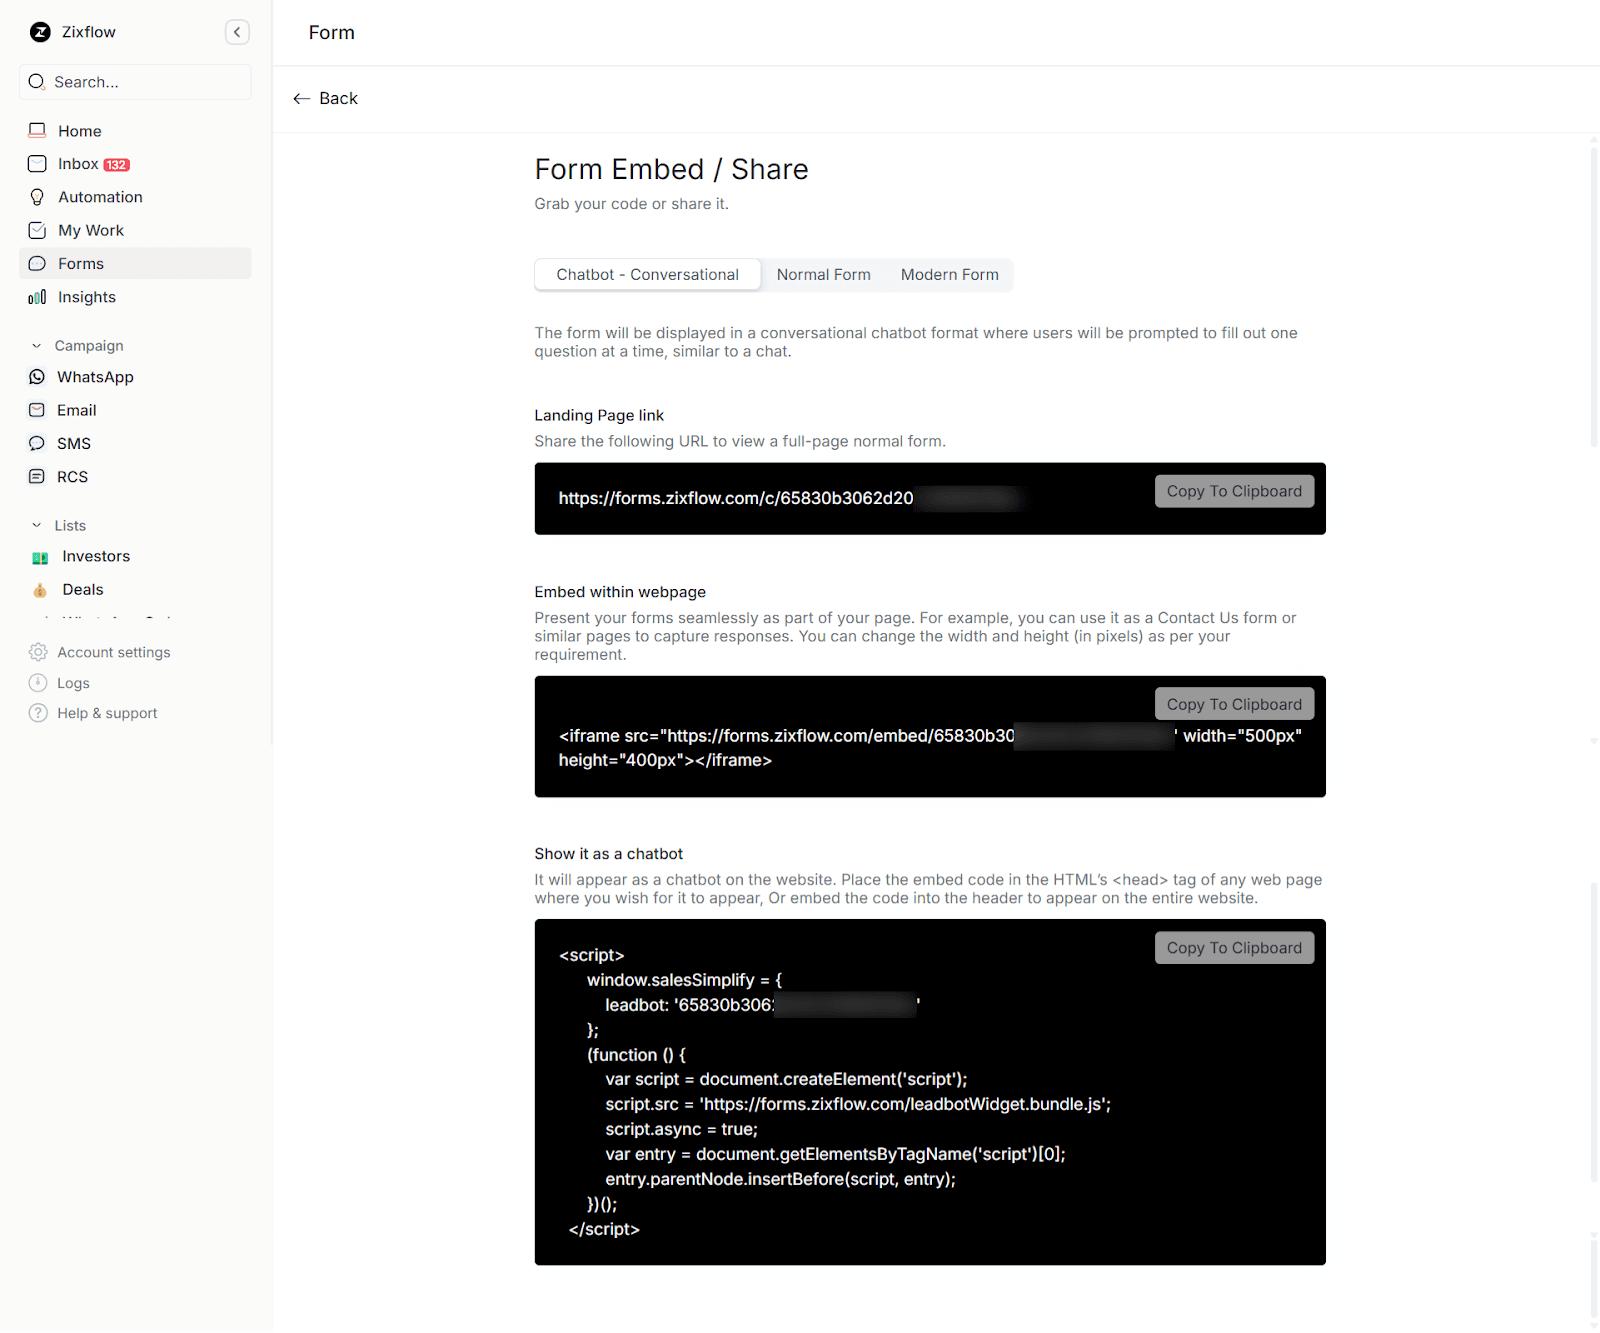Collapse the Lists section
This screenshot has height=1333, width=1600.
[37, 525]
